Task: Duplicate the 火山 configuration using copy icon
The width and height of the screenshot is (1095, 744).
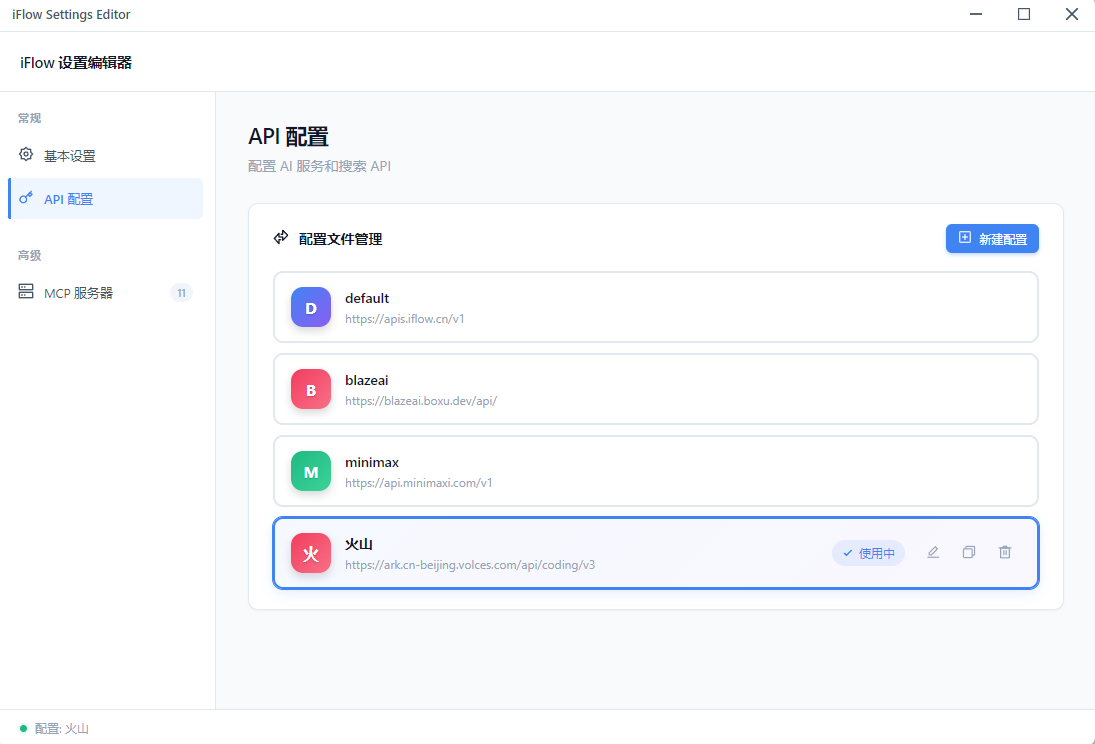Action: point(968,552)
